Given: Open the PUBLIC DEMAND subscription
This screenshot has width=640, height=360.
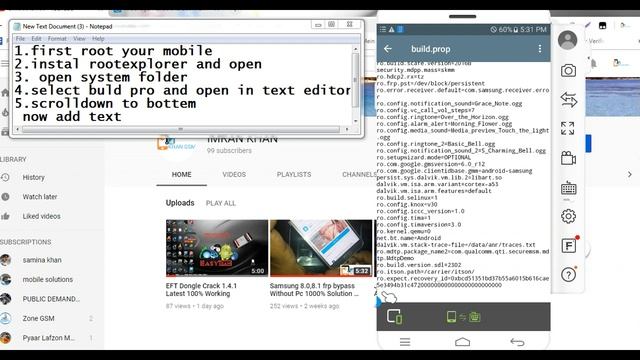Looking at the screenshot, I should (x=51, y=299).
